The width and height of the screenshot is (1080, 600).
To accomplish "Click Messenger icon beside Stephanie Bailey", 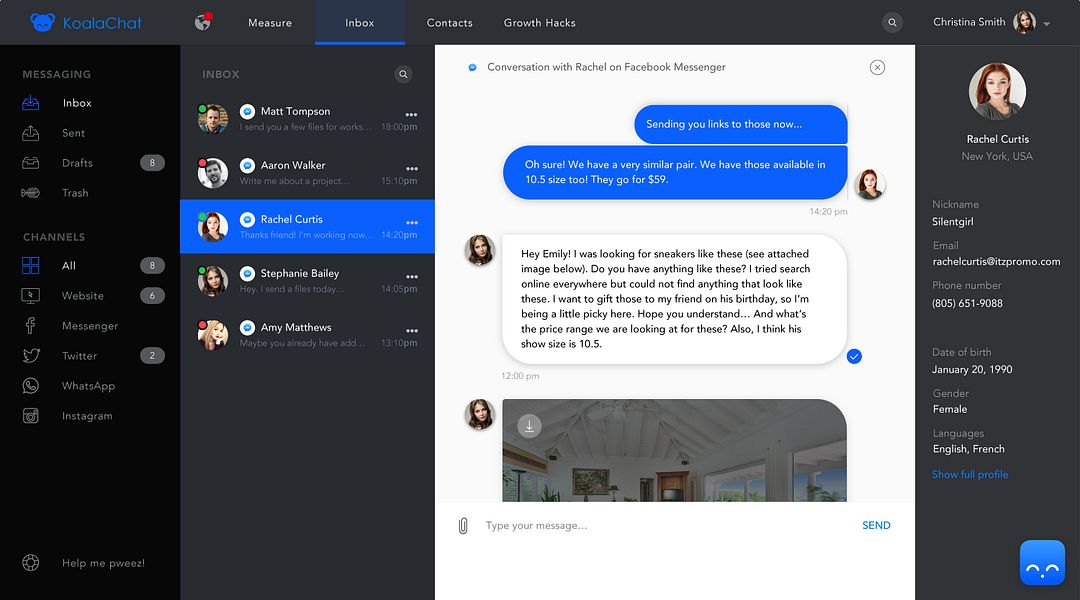I will click(247, 273).
